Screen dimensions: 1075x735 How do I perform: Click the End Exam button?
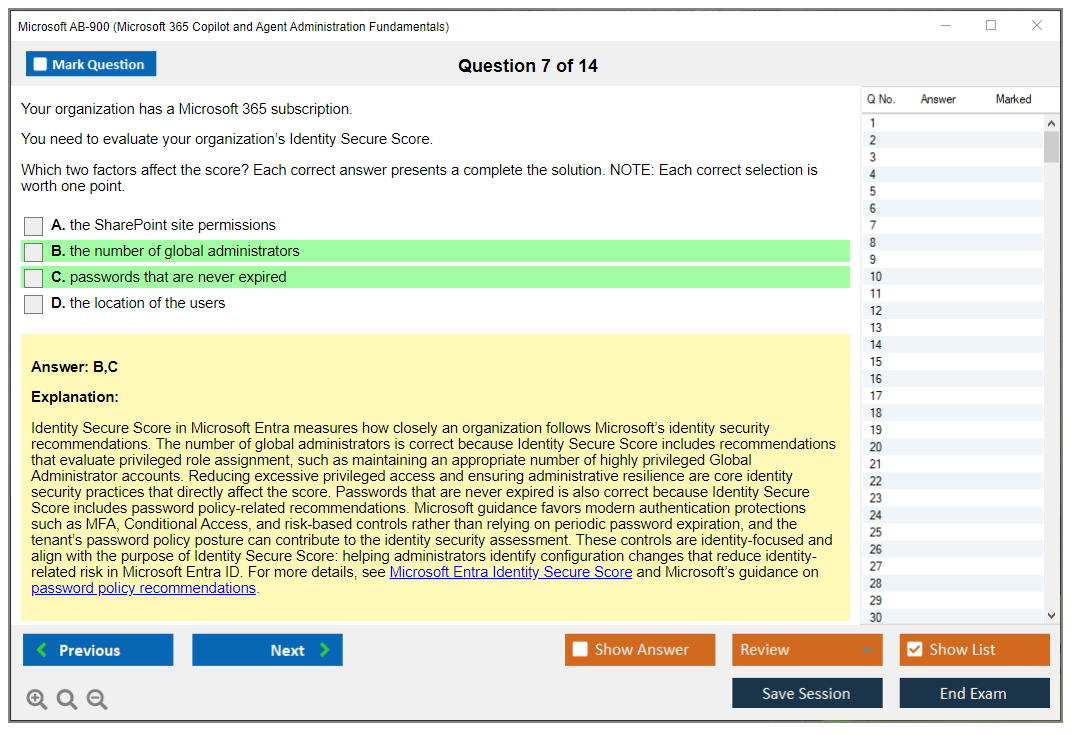[x=974, y=693]
